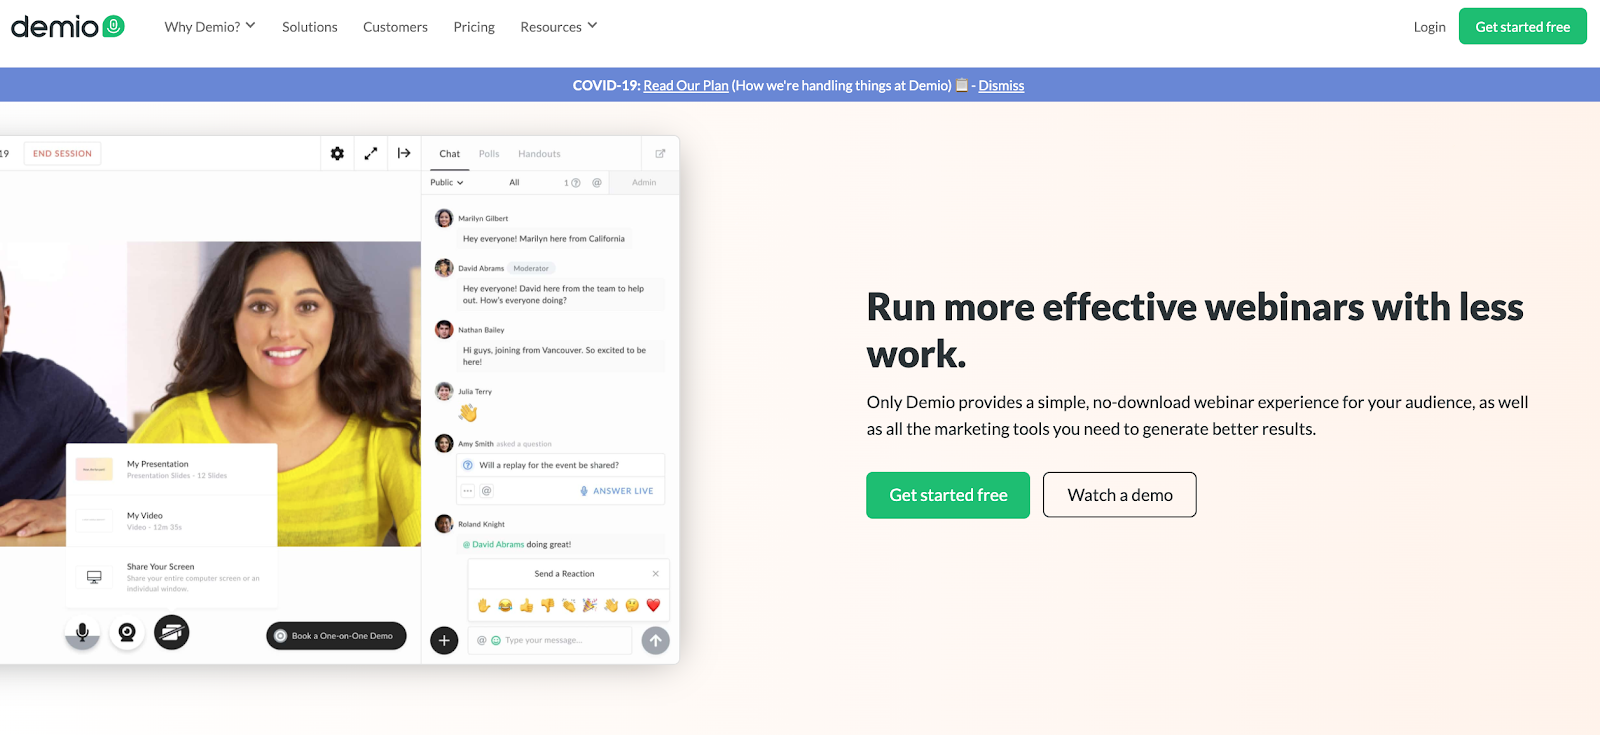The height and width of the screenshot is (735, 1600).
Task: Switch to the Chat tab
Action: (450, 154)
